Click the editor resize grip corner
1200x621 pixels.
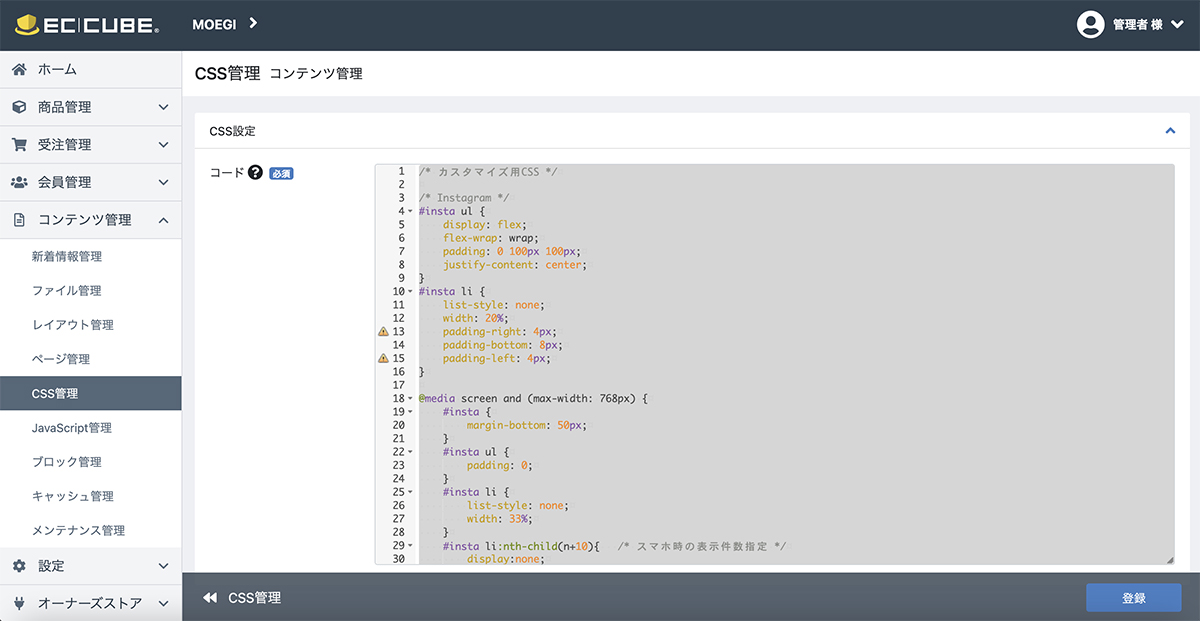(x=1170, y=560)
